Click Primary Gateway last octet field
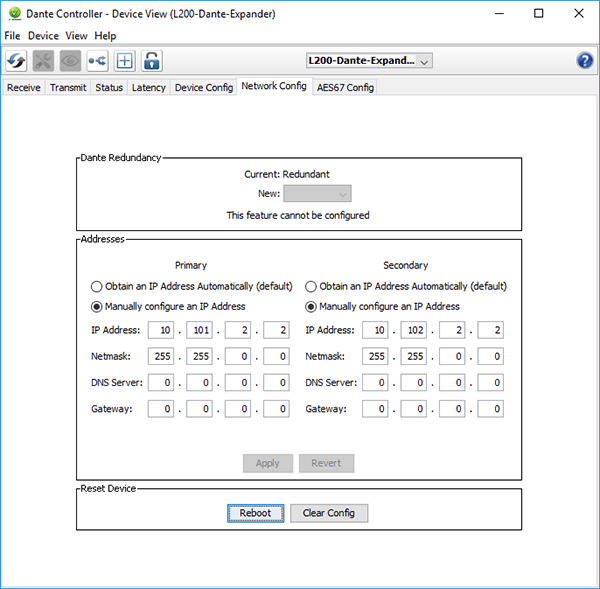 click(276, 409)
